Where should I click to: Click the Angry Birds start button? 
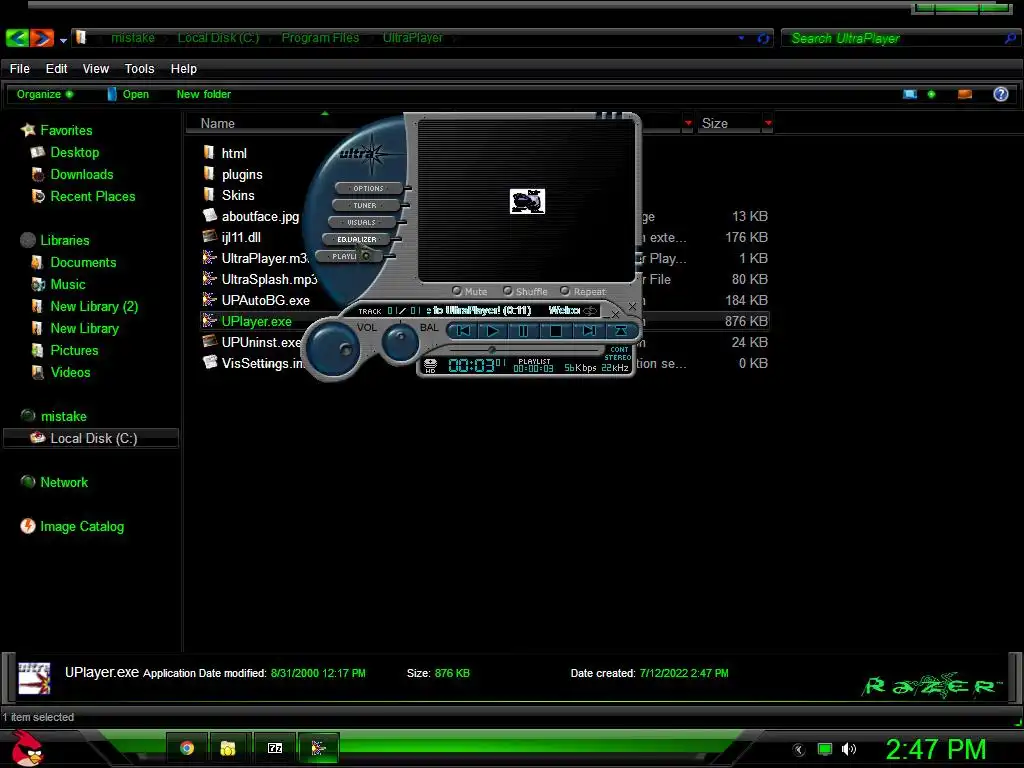click(27, 748)
